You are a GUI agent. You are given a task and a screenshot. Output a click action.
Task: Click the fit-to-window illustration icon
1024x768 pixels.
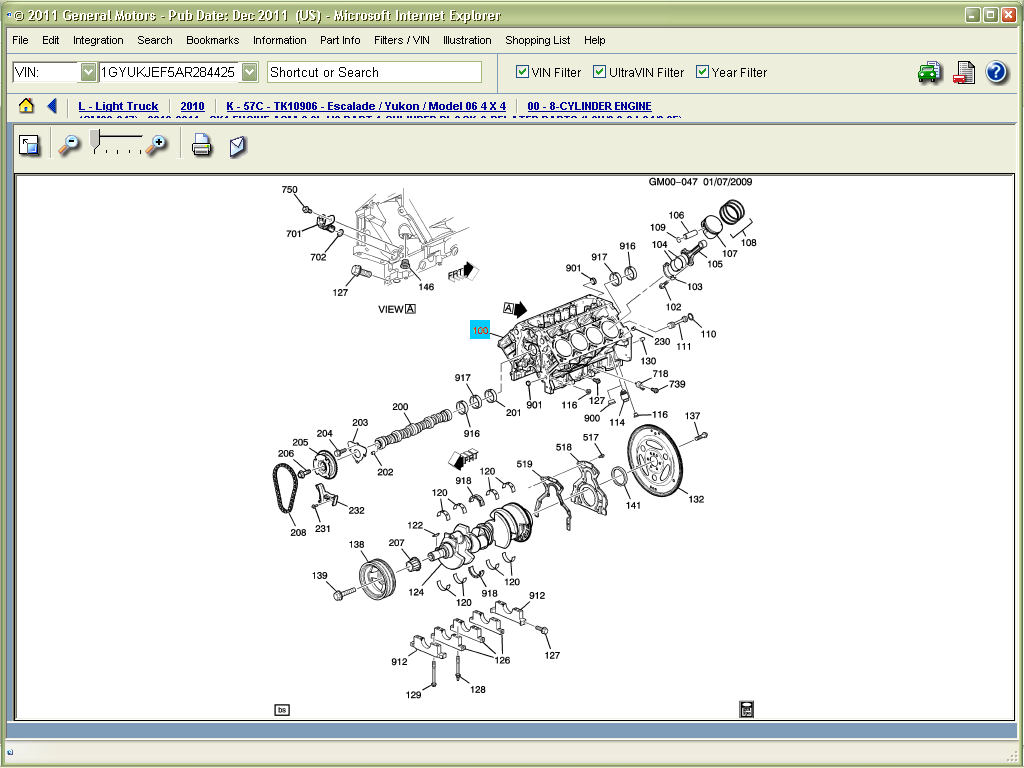pos(29,145)
